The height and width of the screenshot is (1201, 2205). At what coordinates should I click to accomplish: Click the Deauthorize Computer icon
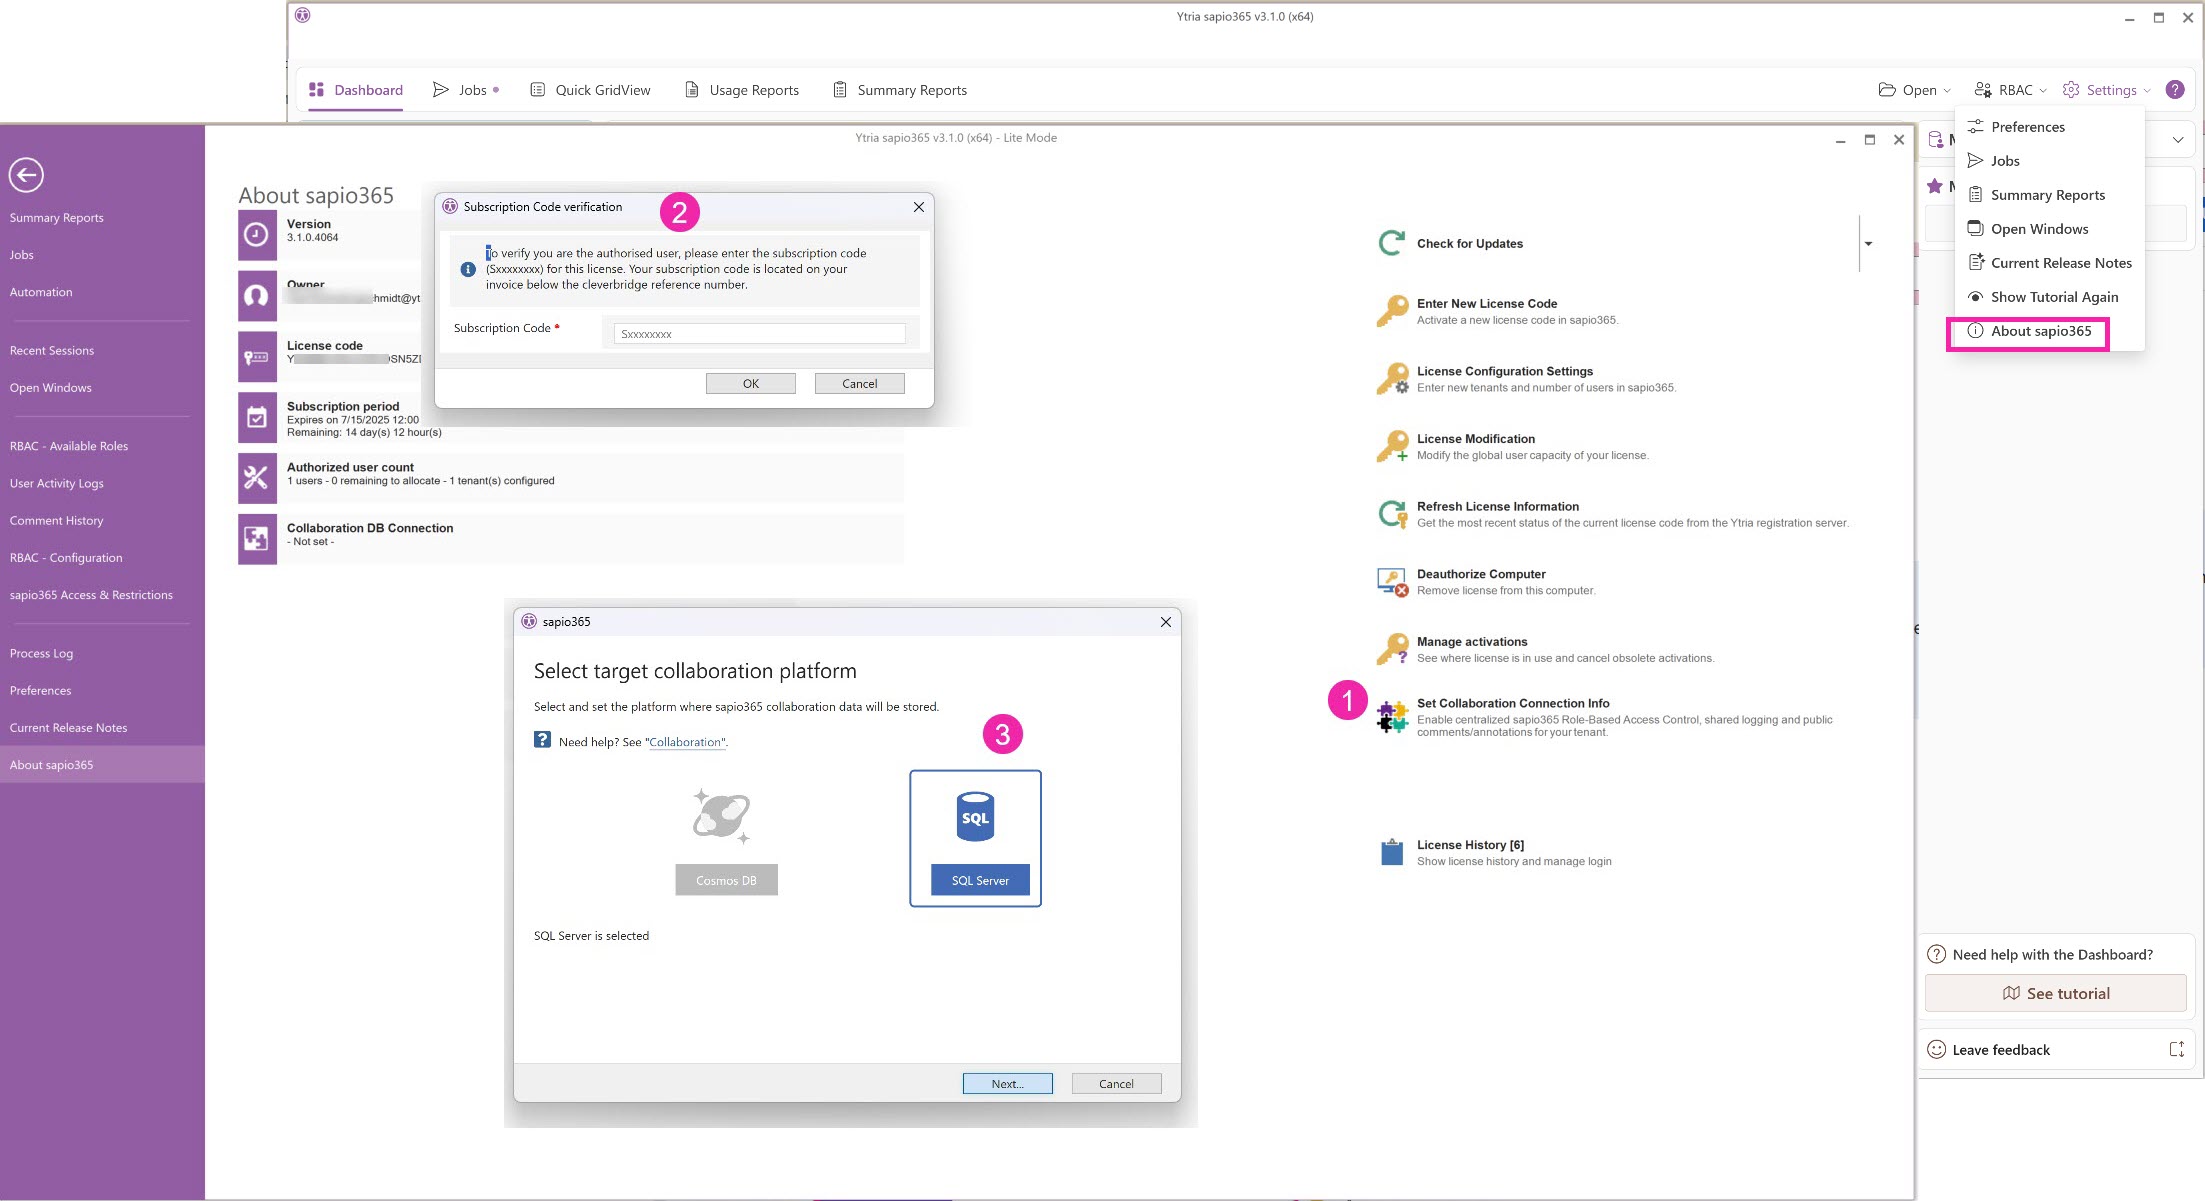(1391, 581)
